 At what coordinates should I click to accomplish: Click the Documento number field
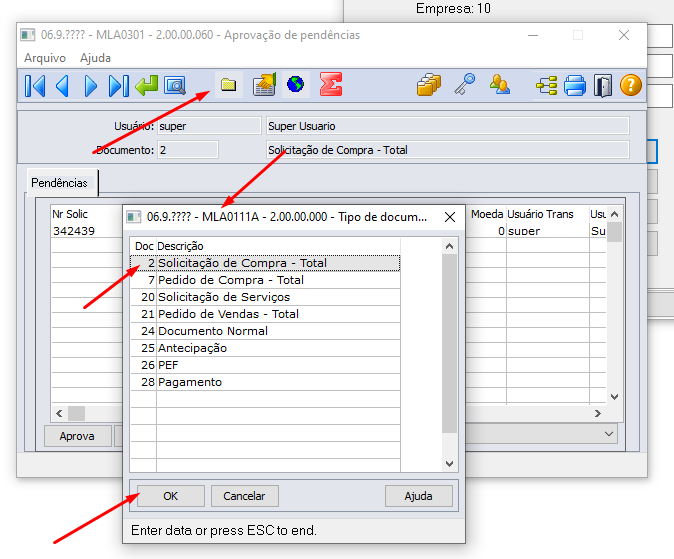(x=188, y=150)
